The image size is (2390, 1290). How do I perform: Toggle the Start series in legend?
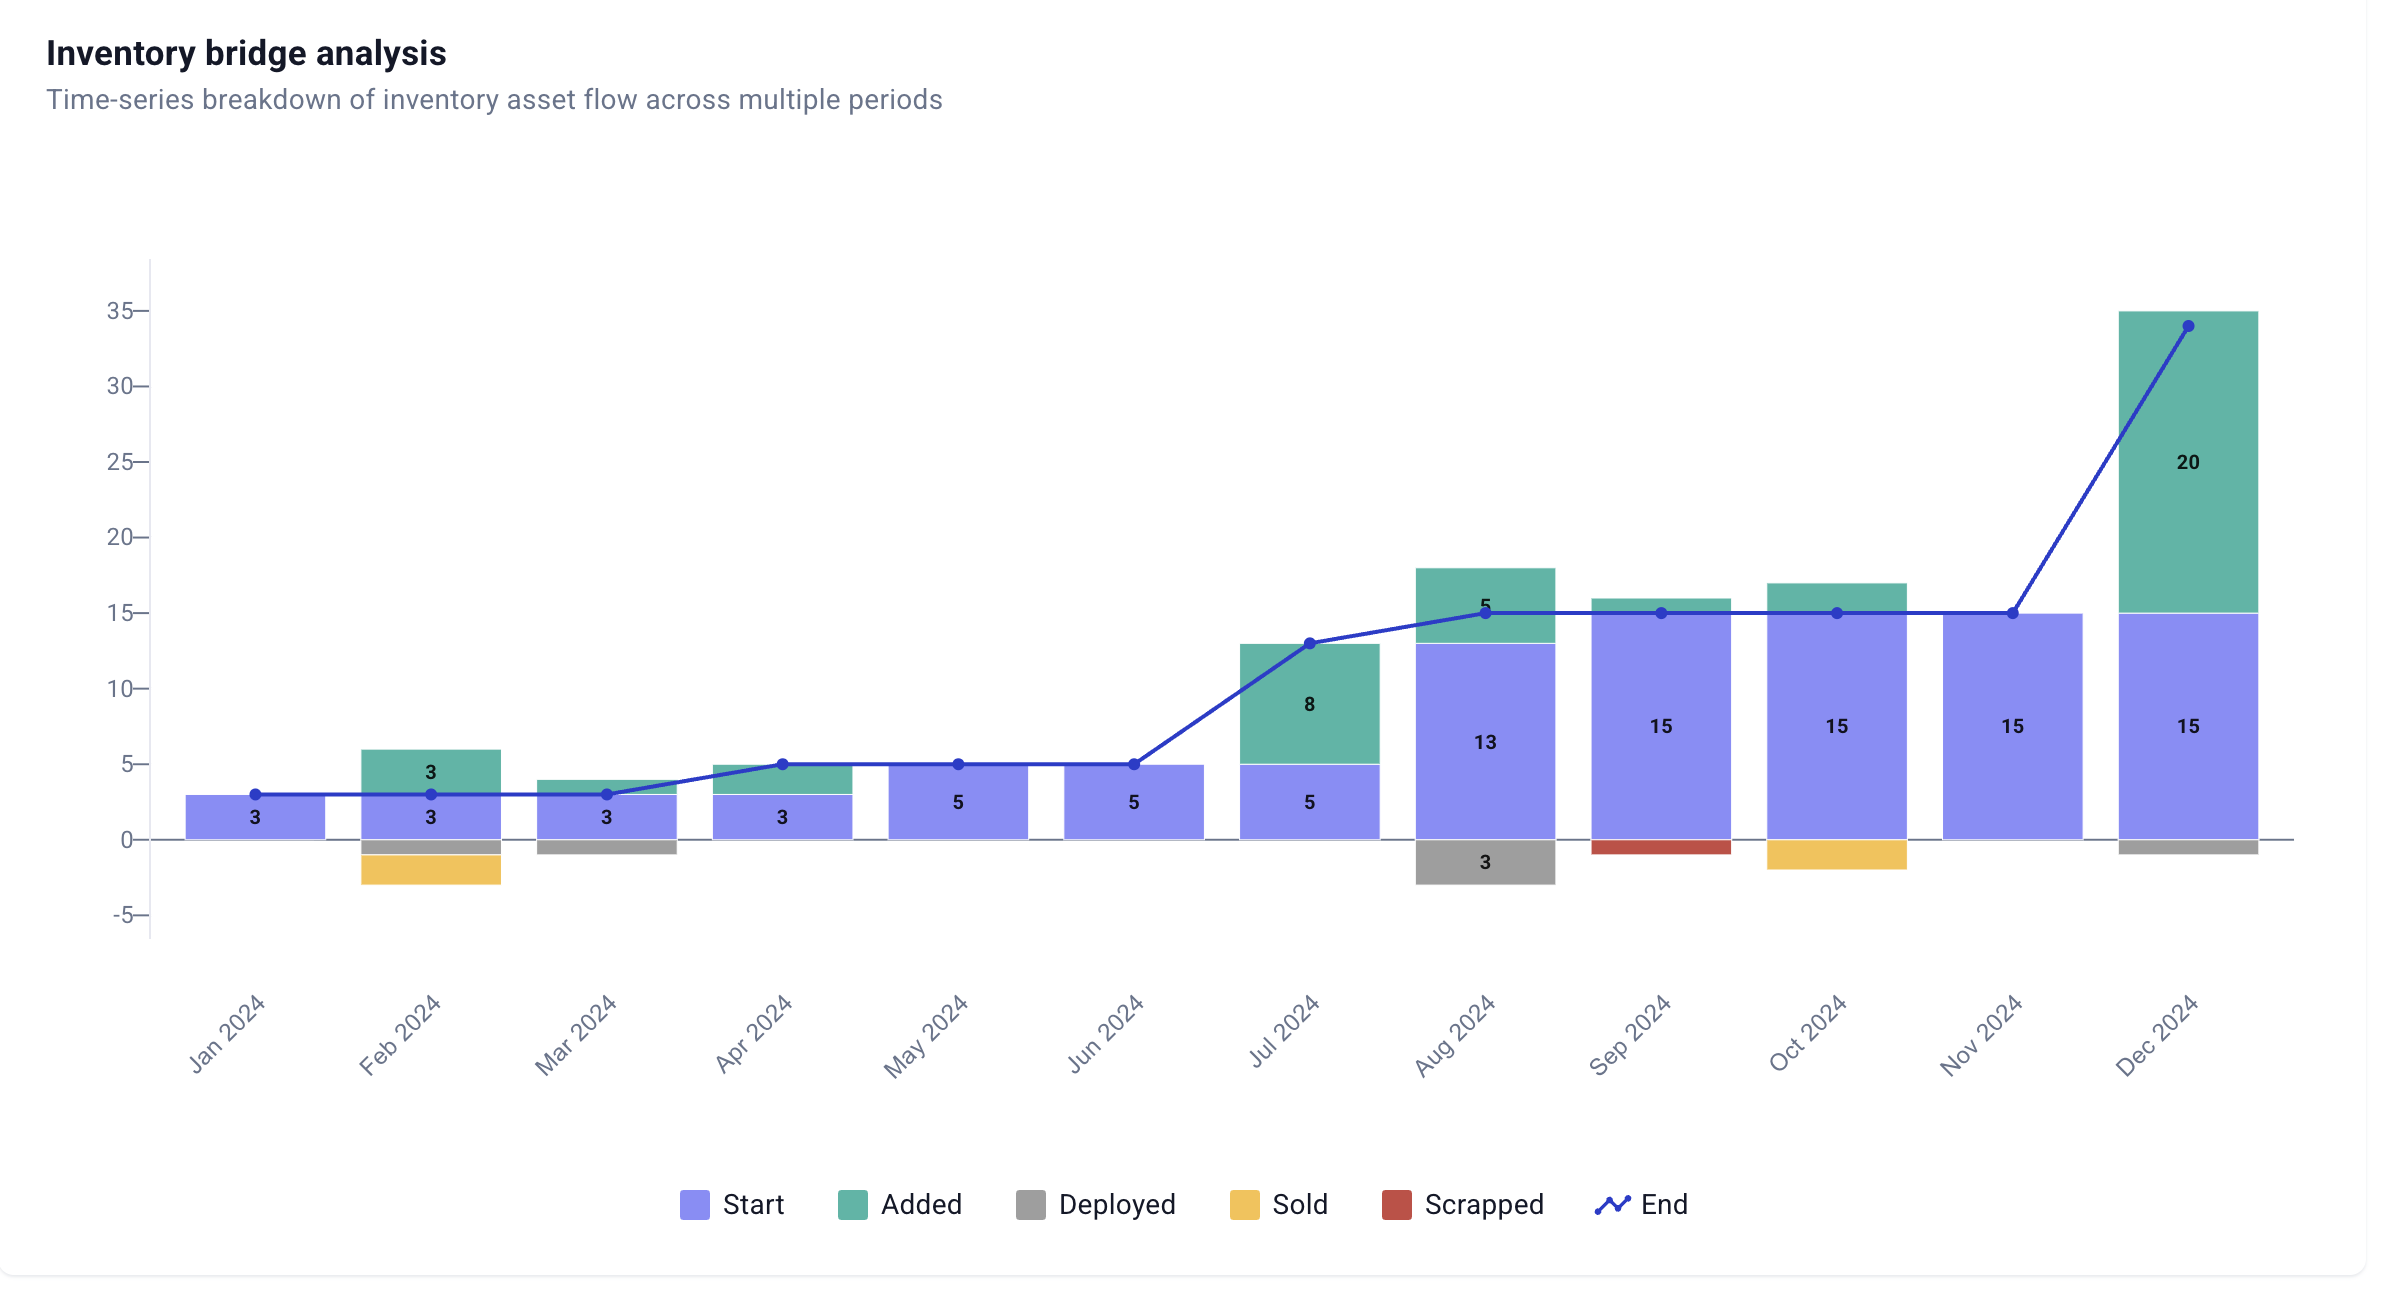(733, 1205)
